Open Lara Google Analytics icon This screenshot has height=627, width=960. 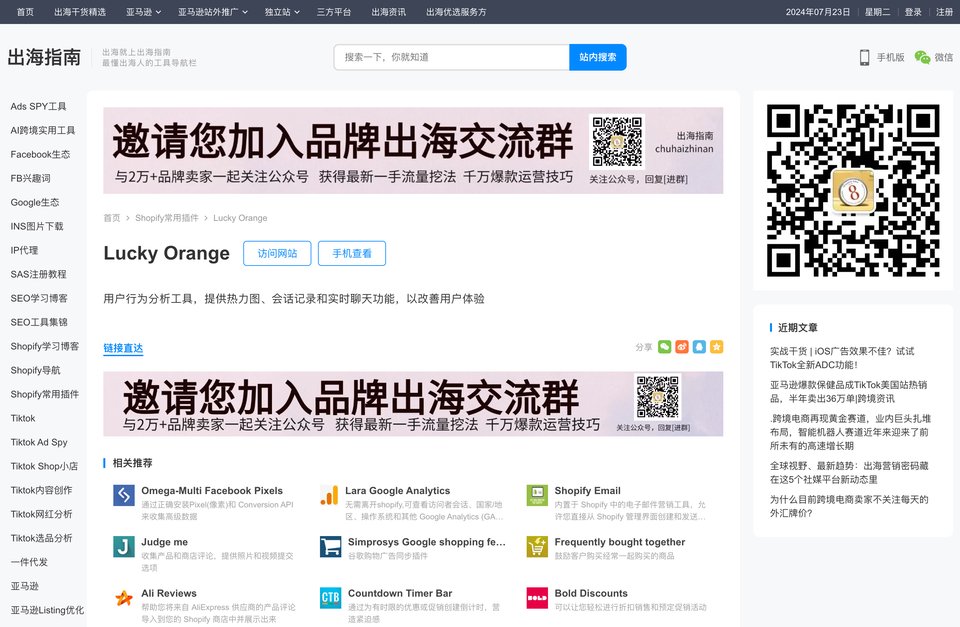click(329, 495)
